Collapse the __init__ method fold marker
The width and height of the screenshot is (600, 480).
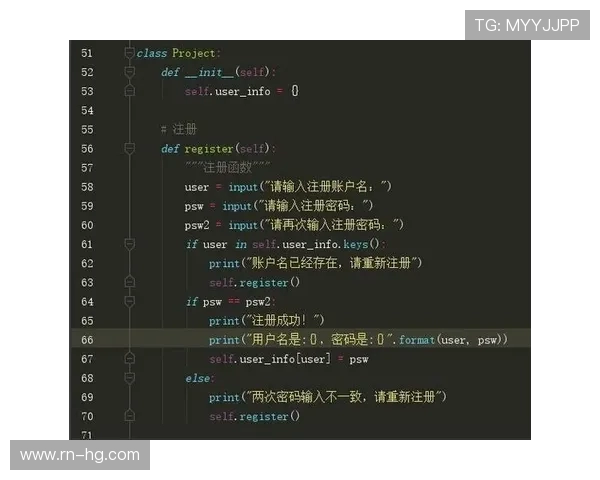[129, 72]
